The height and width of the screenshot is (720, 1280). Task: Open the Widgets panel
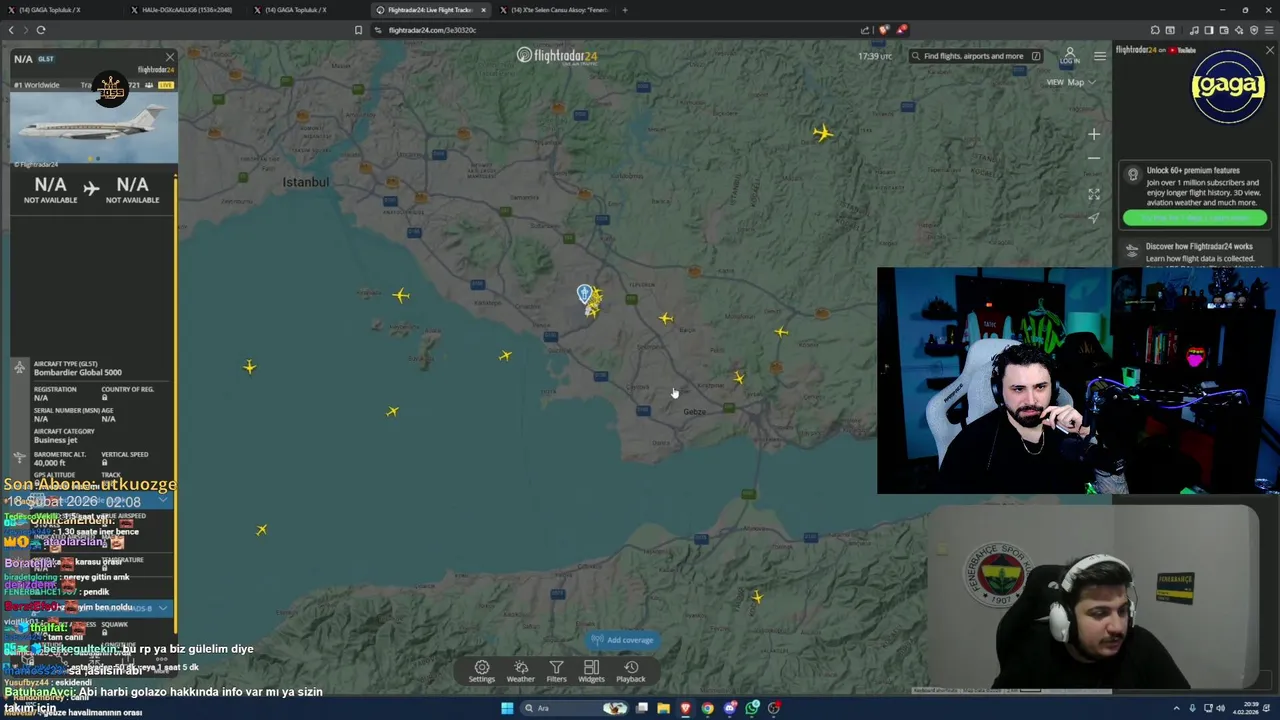tap(591, 671)
